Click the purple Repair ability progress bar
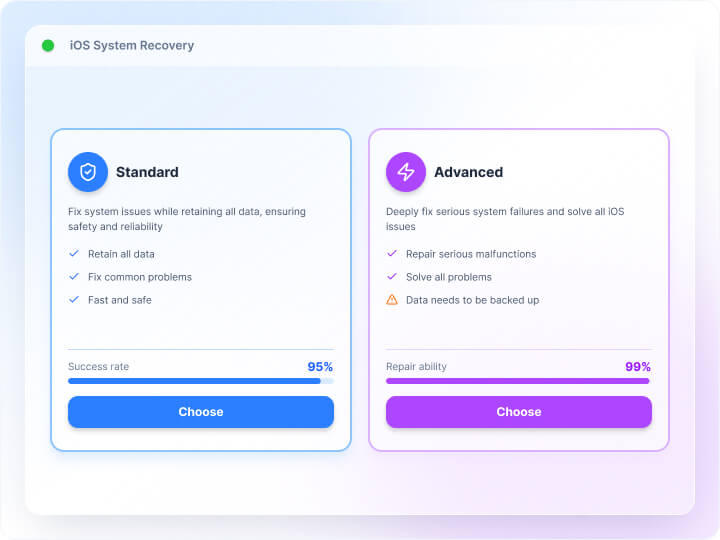 point(519,381)
